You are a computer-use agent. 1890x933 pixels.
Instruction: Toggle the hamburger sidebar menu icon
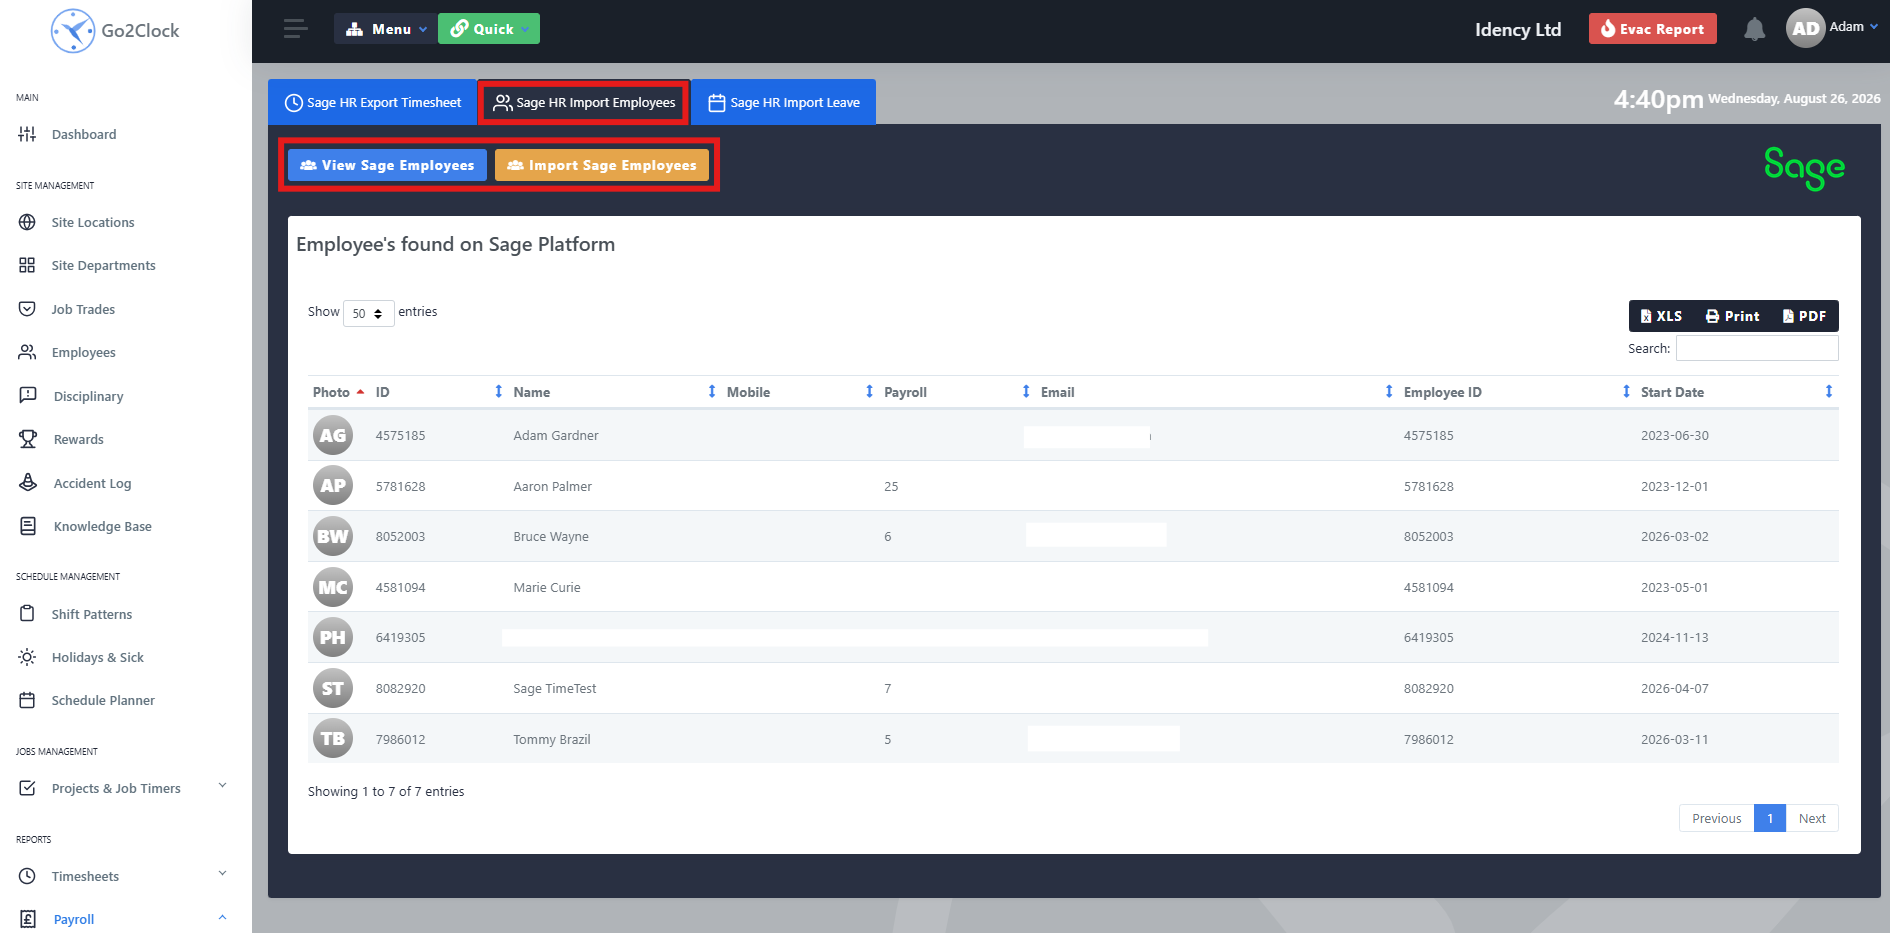pyautogui.click(x=295, y=29)
